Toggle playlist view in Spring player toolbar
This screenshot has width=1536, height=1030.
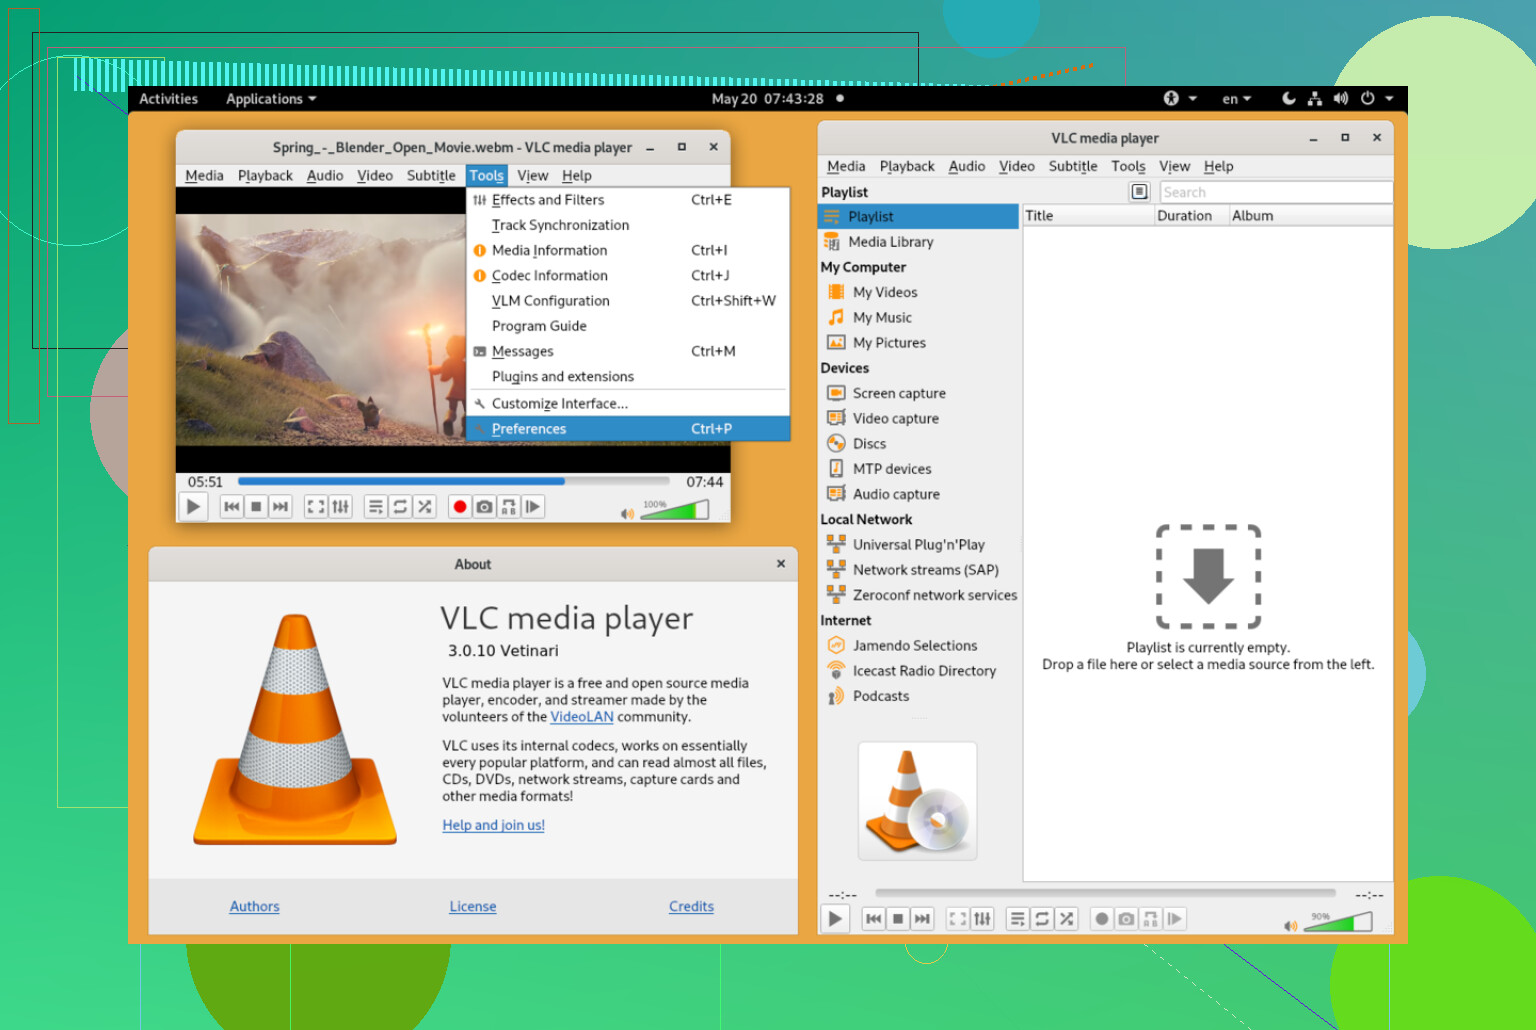tap(375, 507)
